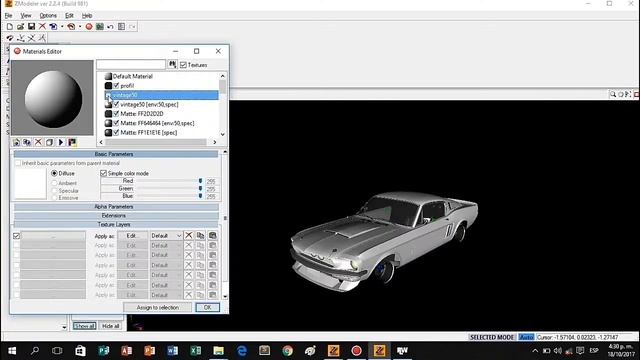Select the Diffuse radio button
This screenshot has width=640, height=360.
(x=54, y=173)
